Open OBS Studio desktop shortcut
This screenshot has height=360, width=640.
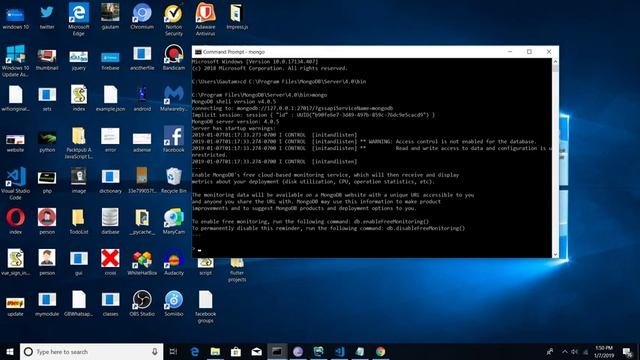point(142,303)
